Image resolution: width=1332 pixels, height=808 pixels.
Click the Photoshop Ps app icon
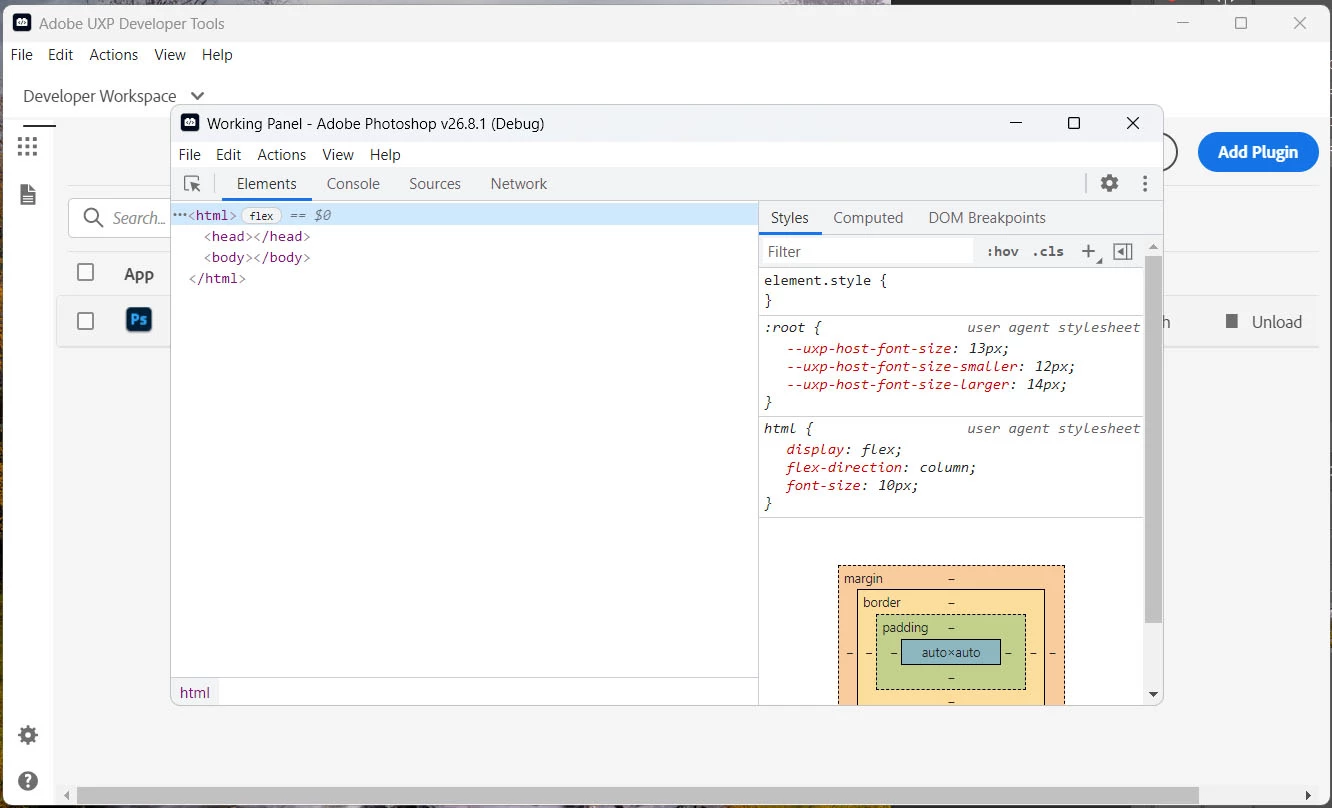(139, 320)
